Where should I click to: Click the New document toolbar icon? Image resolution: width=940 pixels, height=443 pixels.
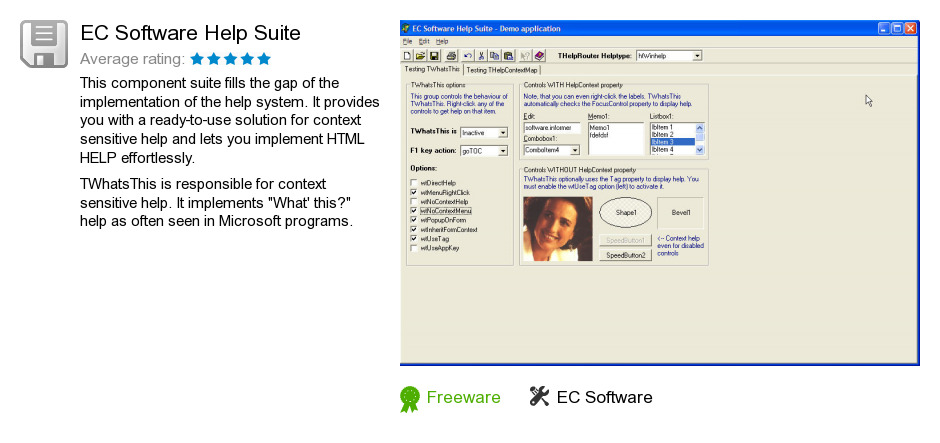tap(408, 56)
